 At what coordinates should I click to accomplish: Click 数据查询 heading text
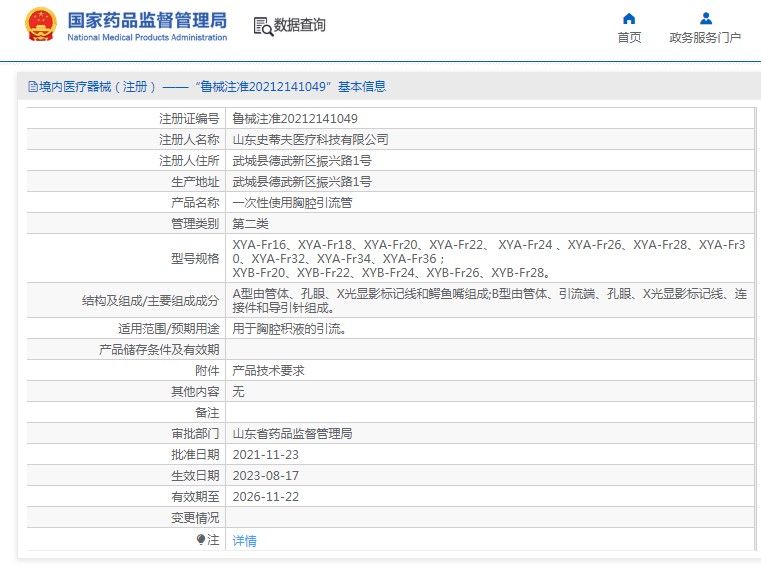tap(299, 25)
